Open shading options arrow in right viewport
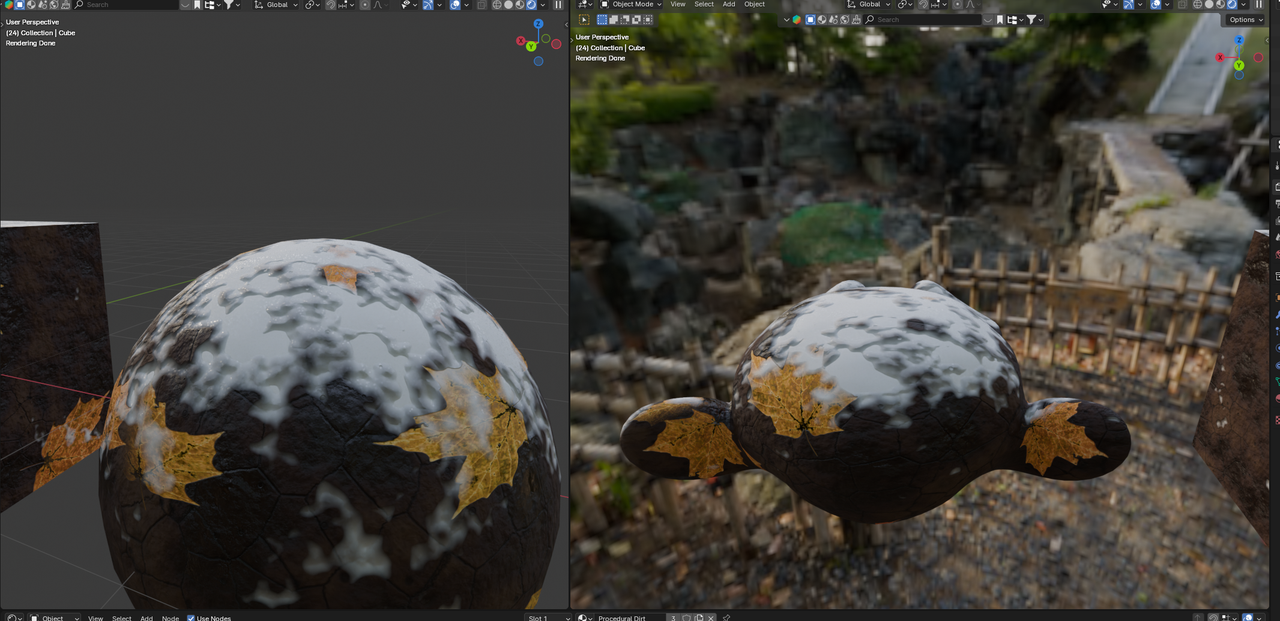This screenshot has height=621, width=1280. pyautogui.click(x=1243, y=5)
